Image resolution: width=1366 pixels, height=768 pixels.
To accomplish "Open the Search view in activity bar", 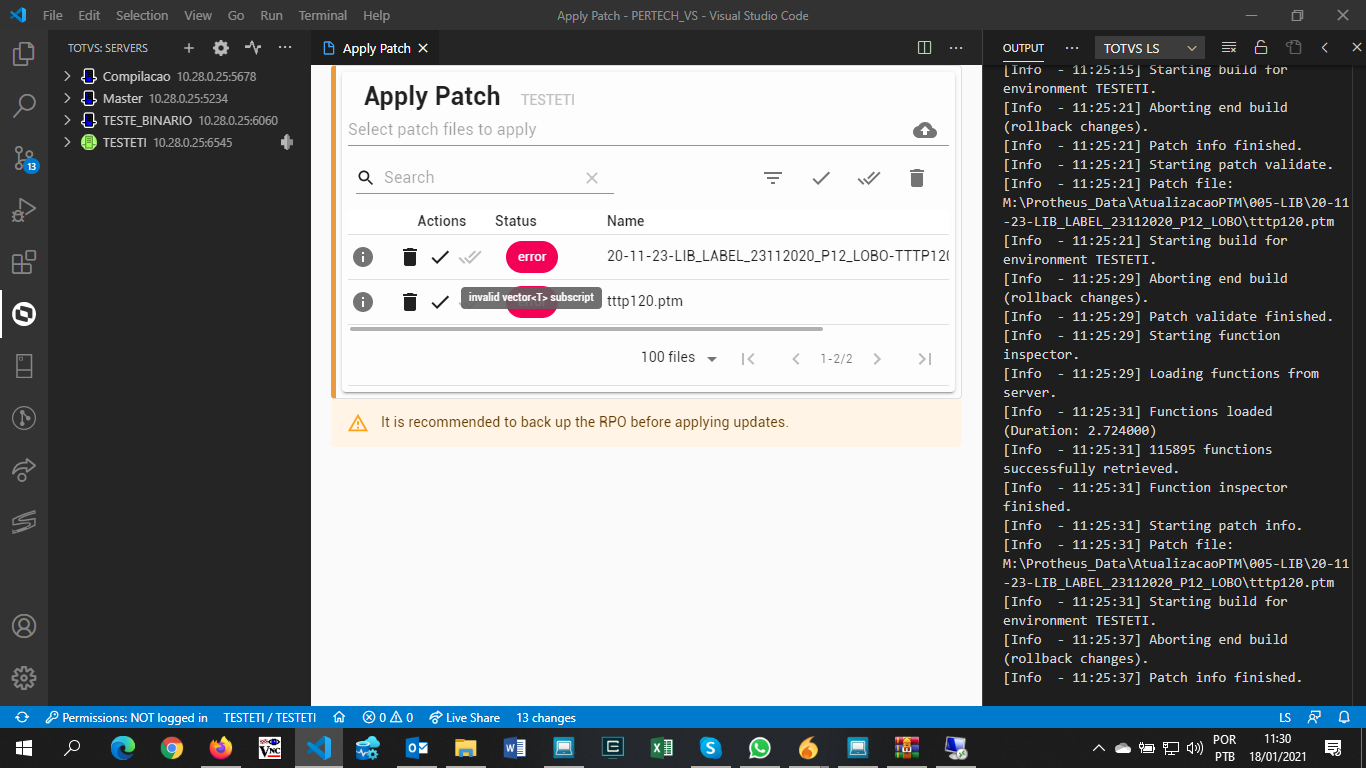I will [x=24, y=105].
